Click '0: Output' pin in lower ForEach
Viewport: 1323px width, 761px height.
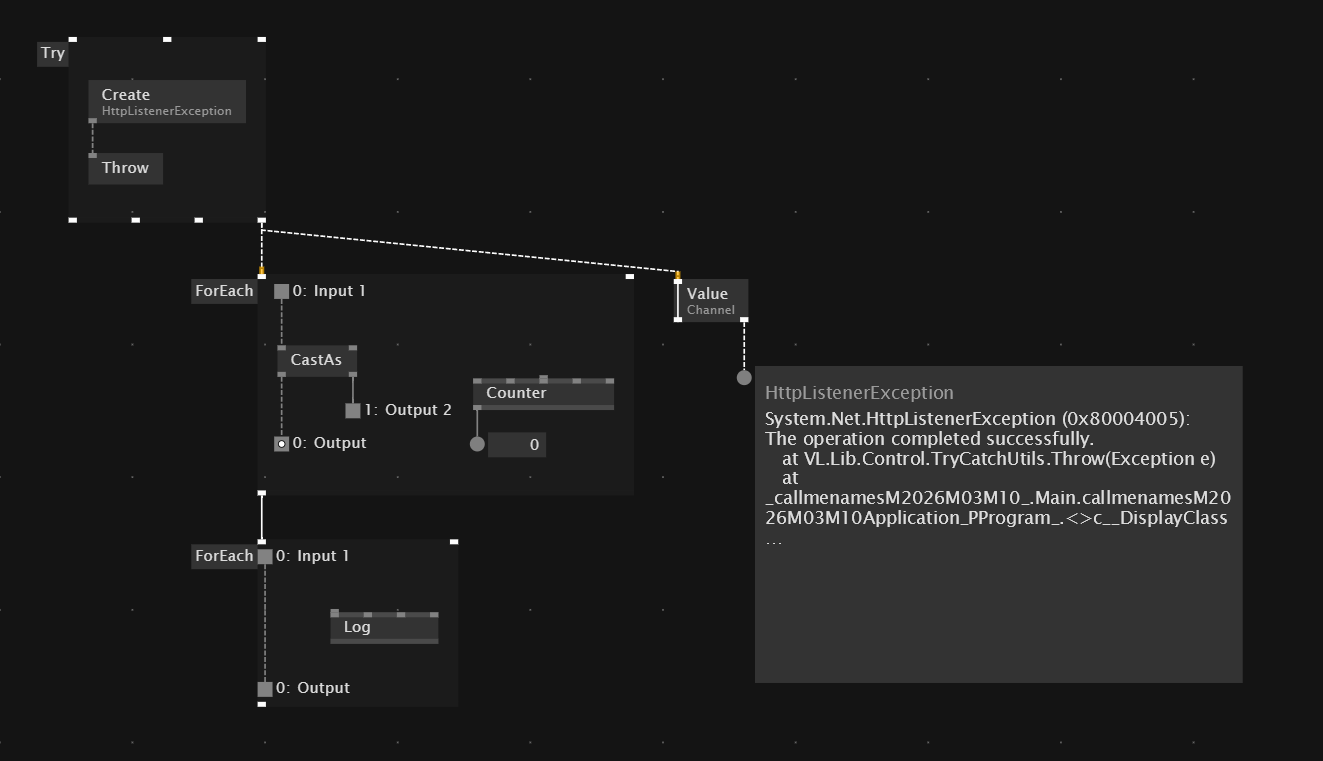pyautogui.click(x=265, y=688)
